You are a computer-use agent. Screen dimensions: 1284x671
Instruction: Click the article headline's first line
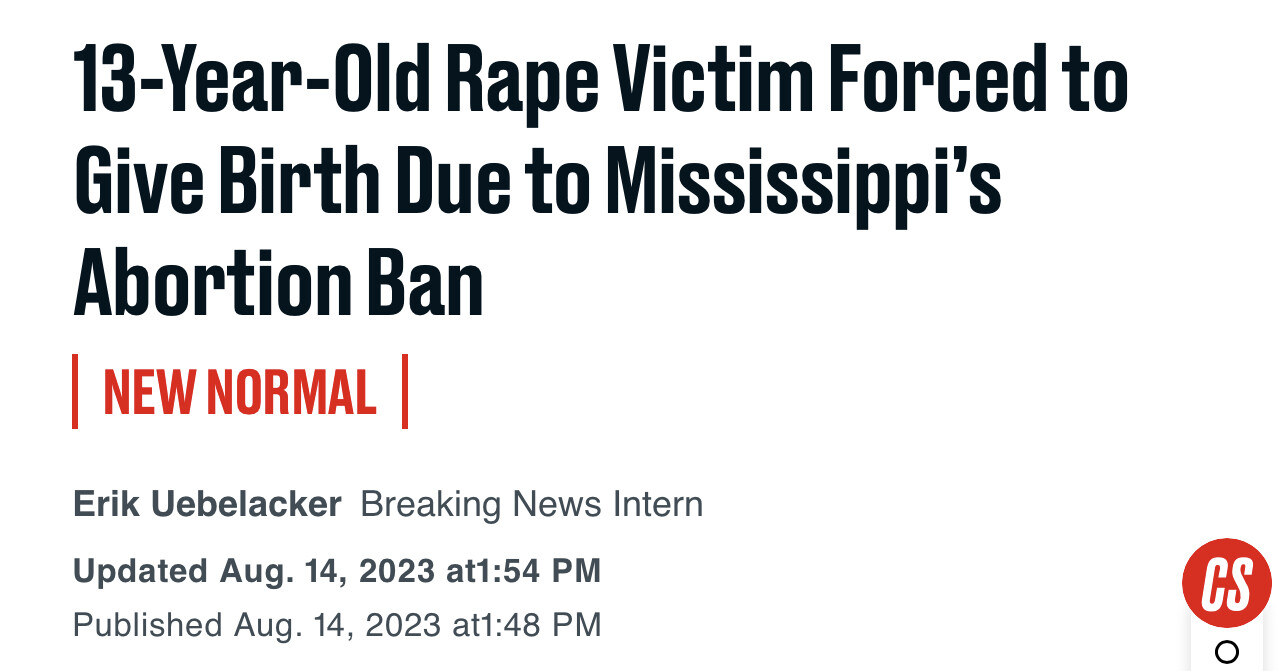(x=601, y=78)
